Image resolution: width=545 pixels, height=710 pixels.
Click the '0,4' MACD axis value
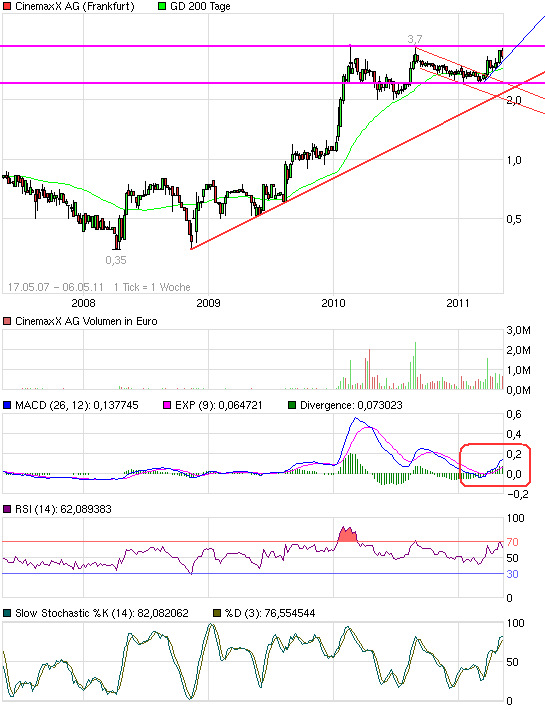514,435
